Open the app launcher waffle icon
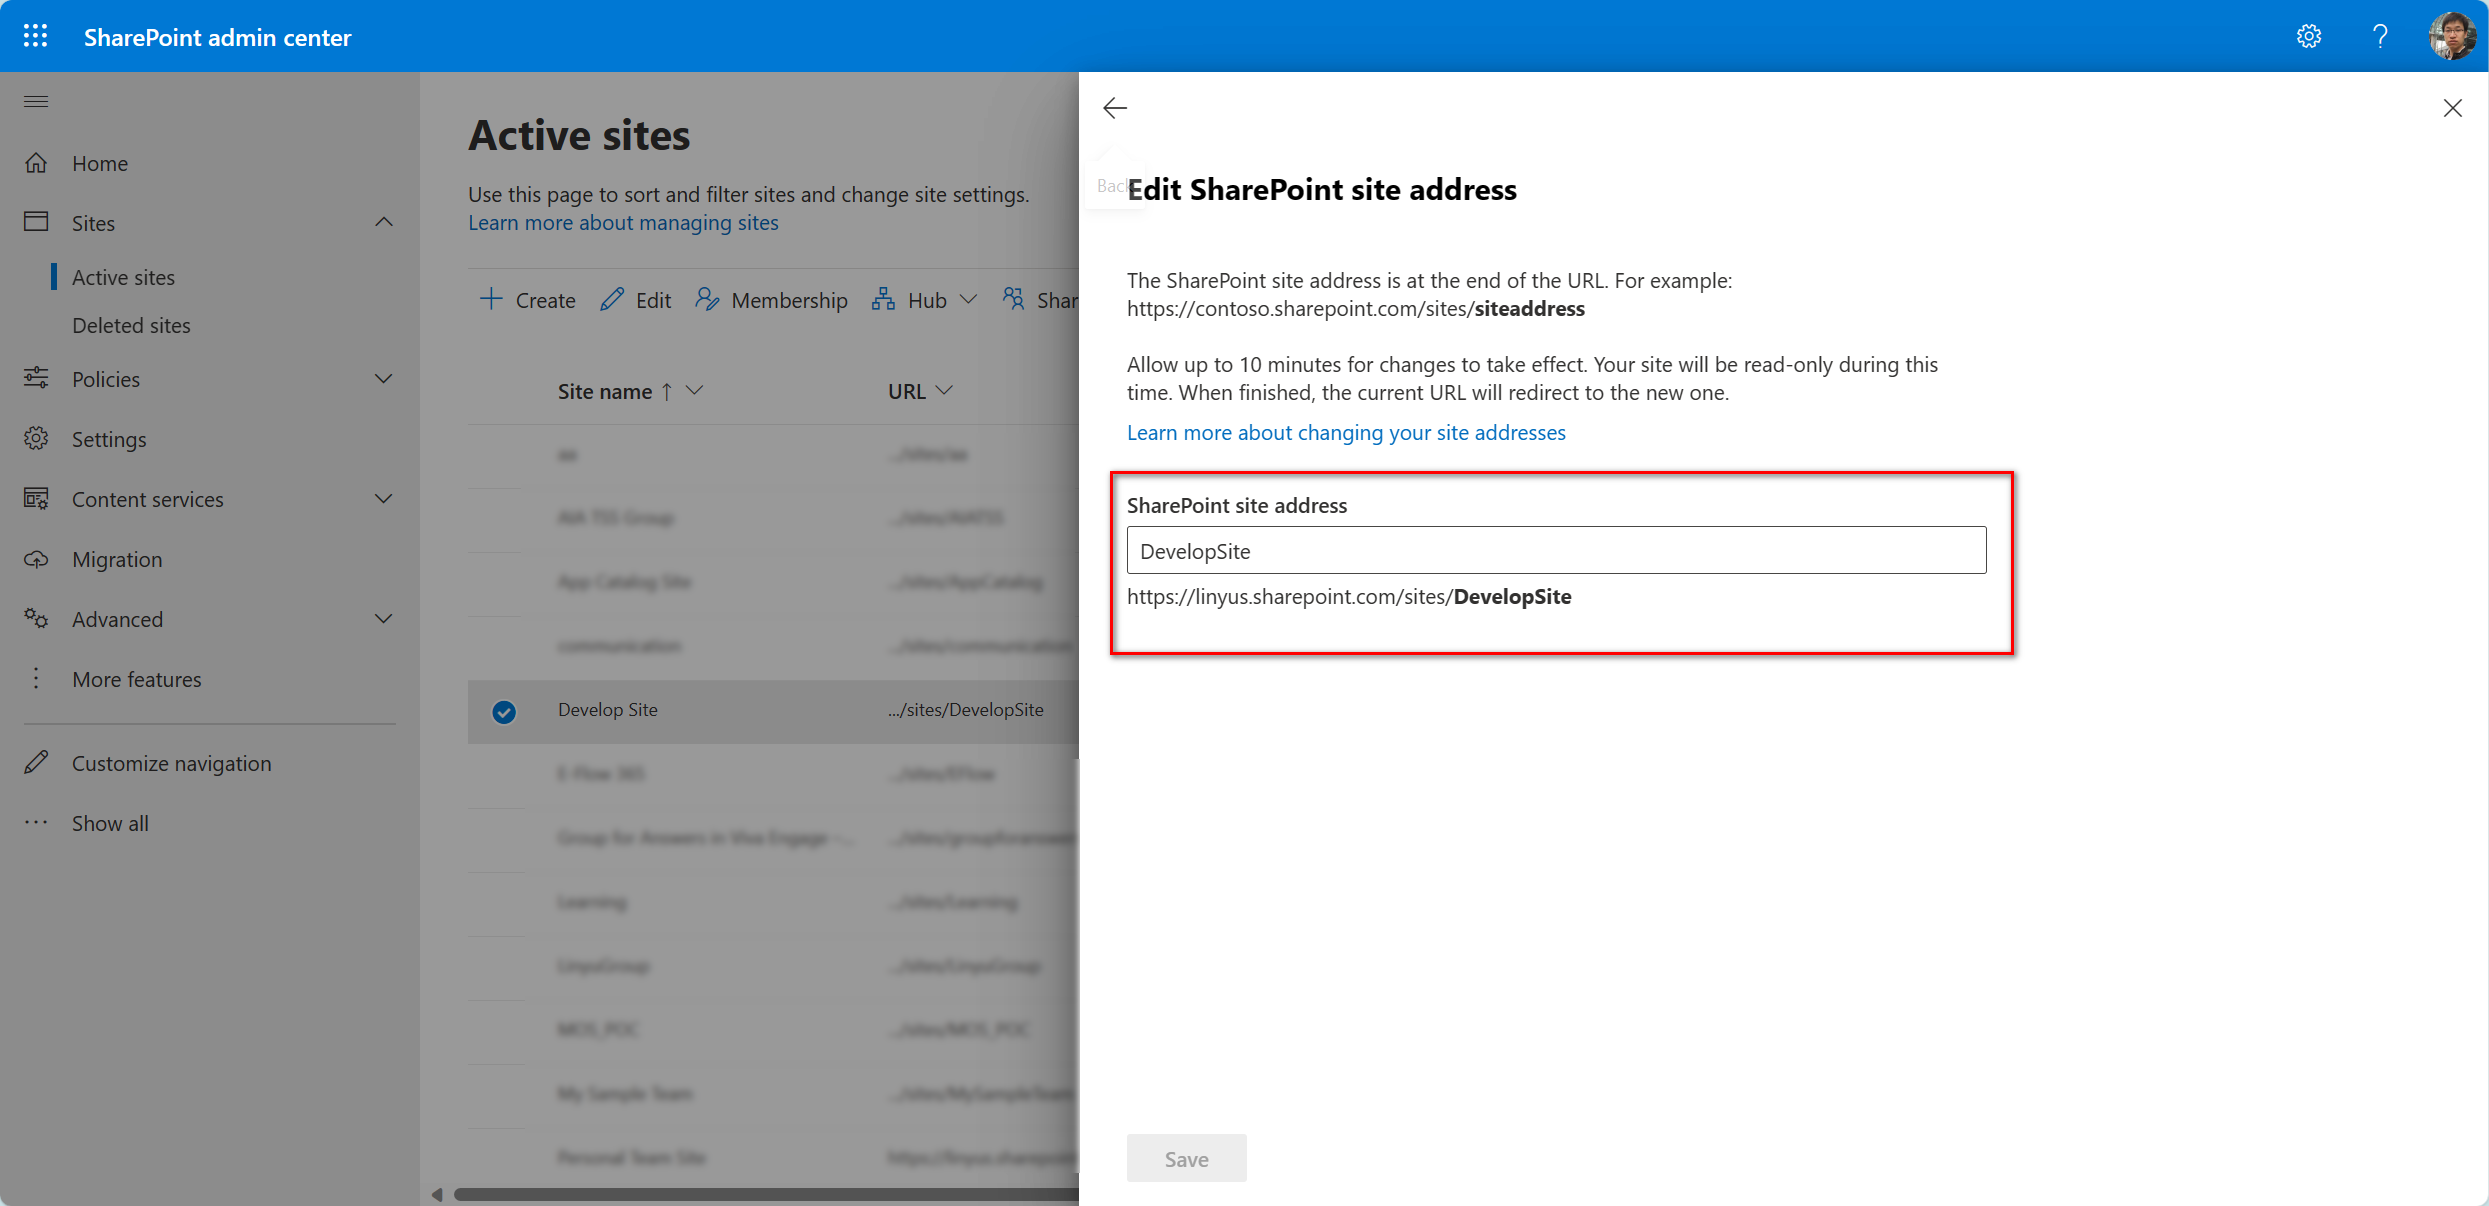This screenshot has width=2489, height=1206. (x=36, y=36)
